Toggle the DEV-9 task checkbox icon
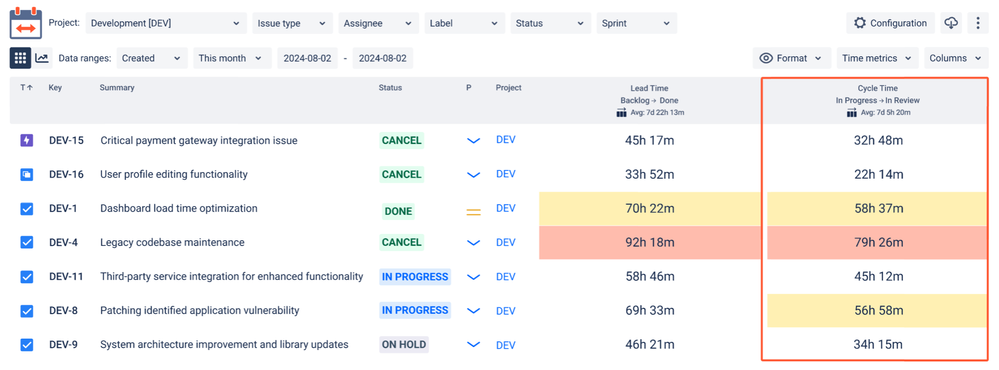Screen dimensions: 999x370 coord(27,345)
